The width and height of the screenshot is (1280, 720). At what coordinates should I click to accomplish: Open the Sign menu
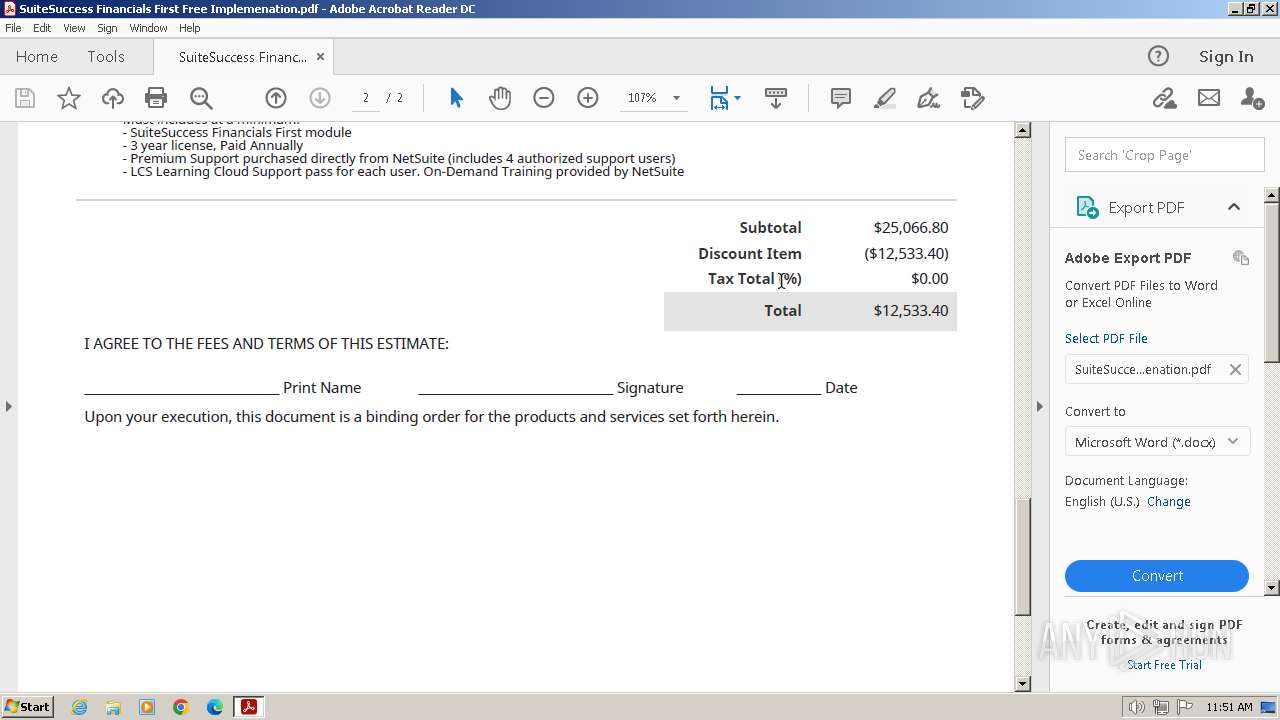tap(107, 28)
